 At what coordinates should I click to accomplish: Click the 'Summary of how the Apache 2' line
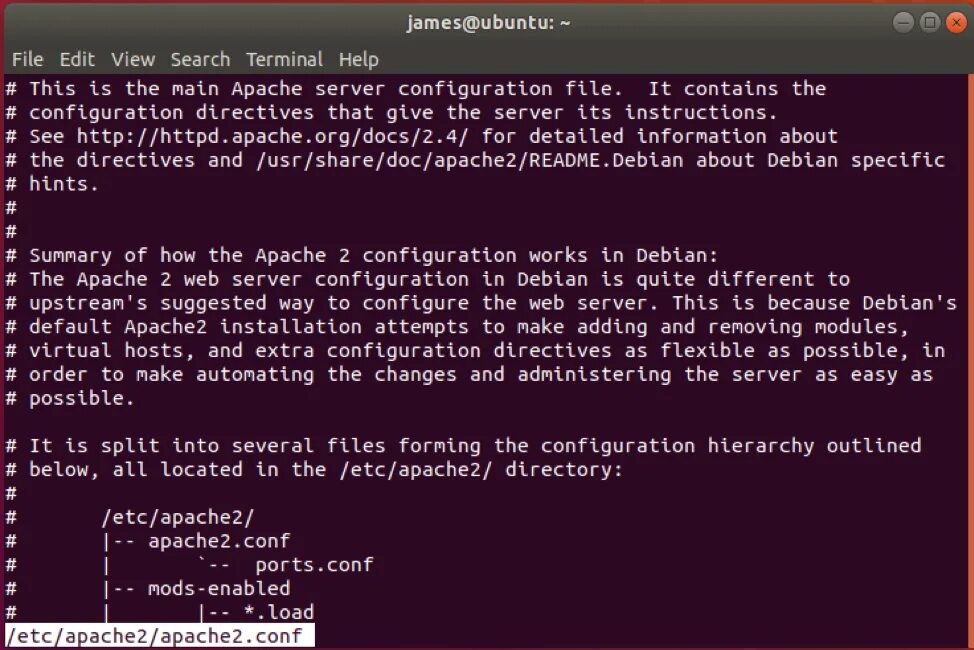click(362, 255)
